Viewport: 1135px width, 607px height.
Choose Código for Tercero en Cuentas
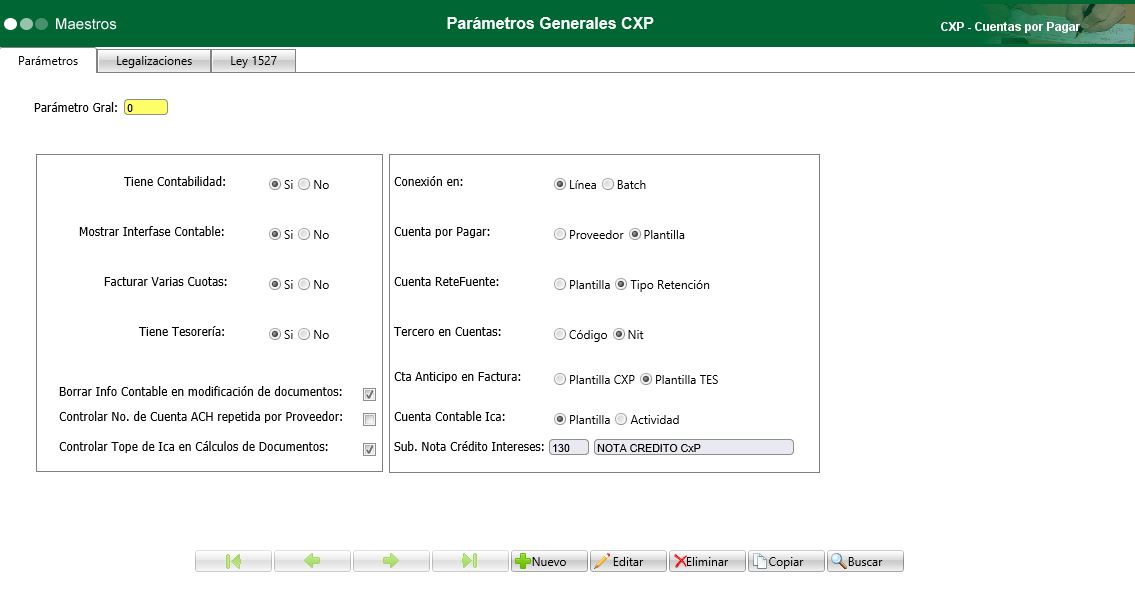tap(560, 334)
